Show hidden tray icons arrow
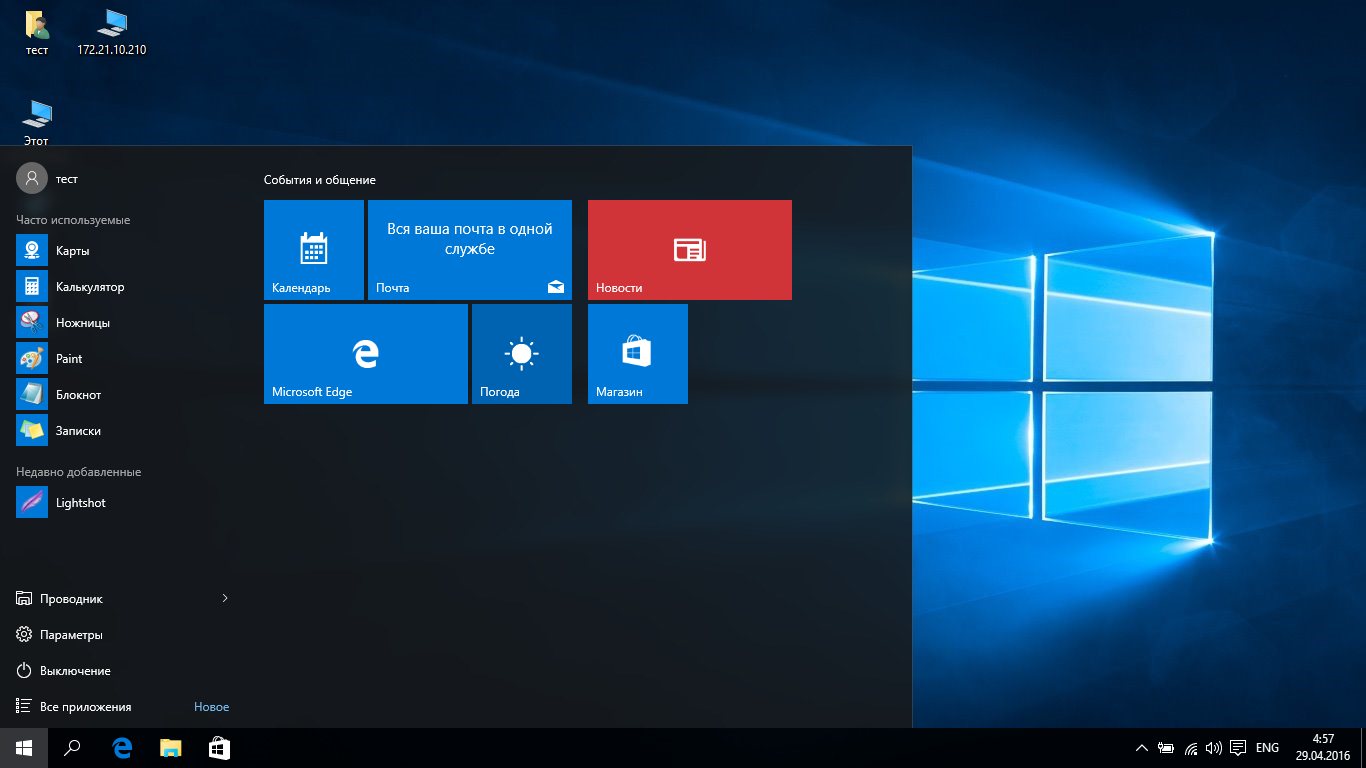The width and height of the screenshot is (1366, 768). [x=1142, y=748]
